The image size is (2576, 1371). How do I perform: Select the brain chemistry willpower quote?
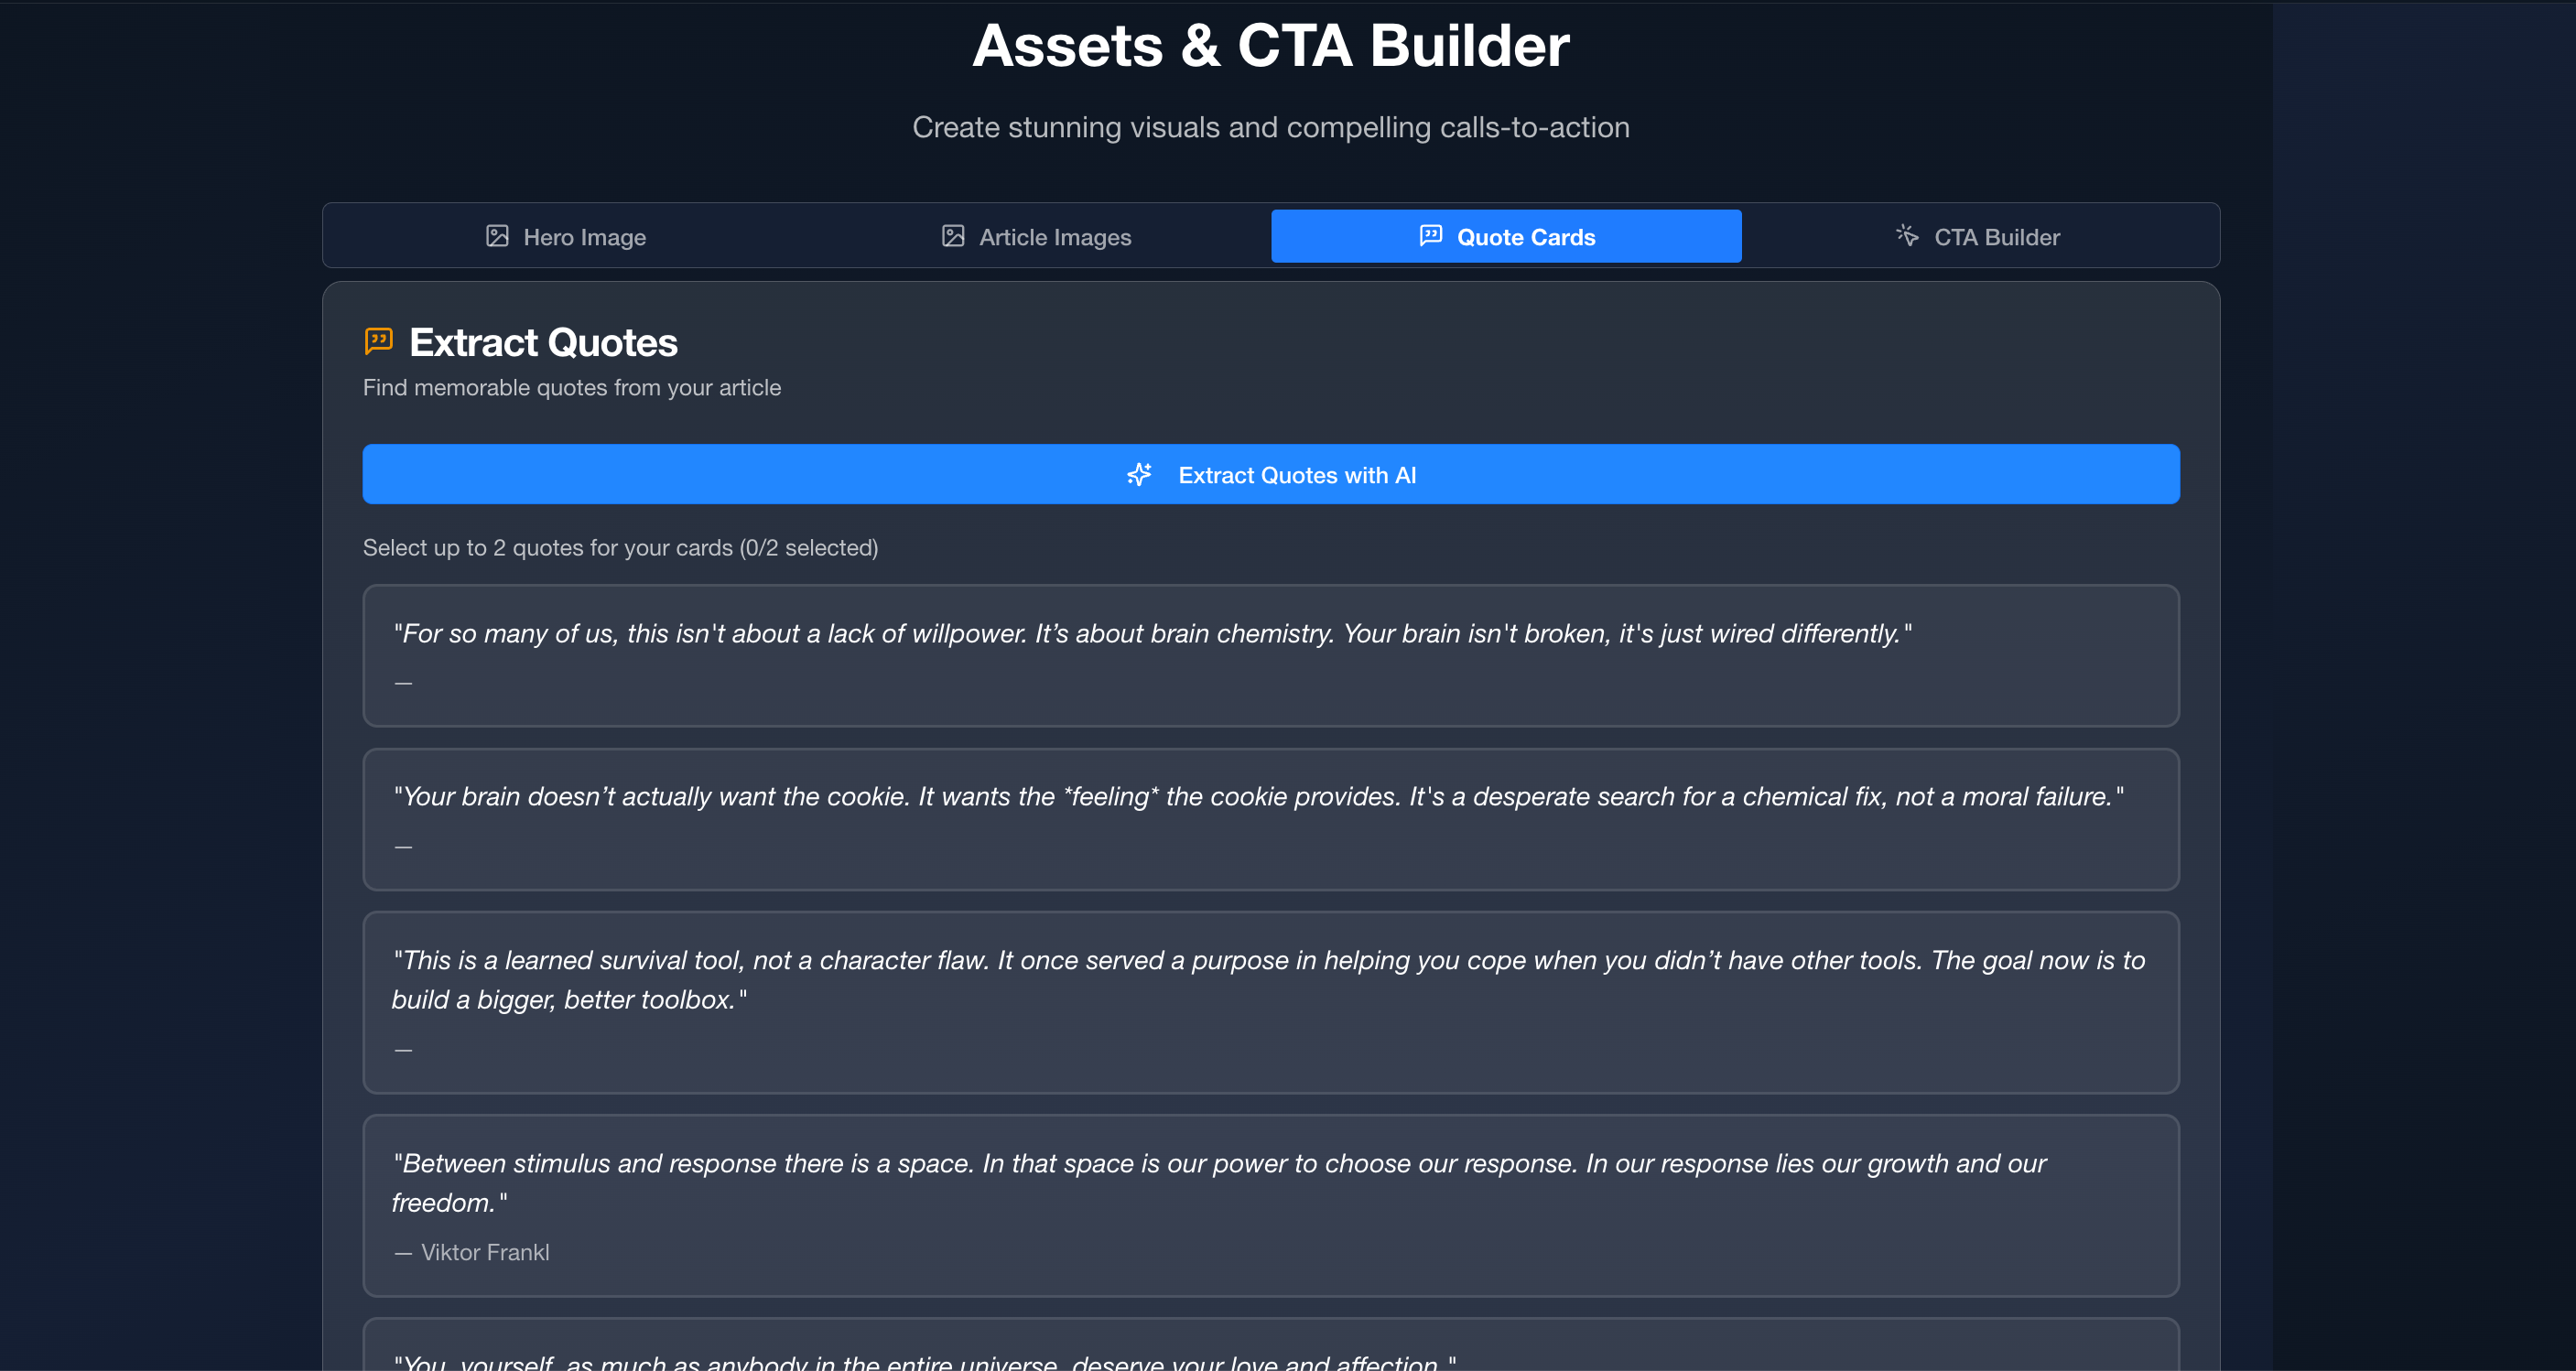pyautogui.click(x=1270, y=655)
